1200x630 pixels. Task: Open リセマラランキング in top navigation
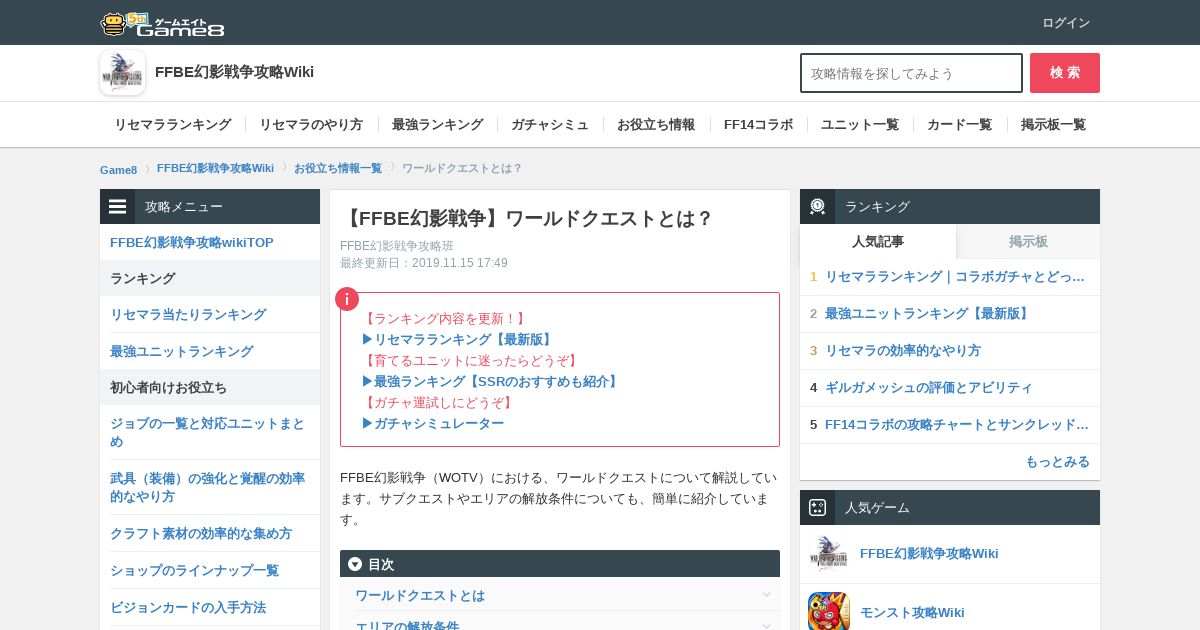pos(173,125)
